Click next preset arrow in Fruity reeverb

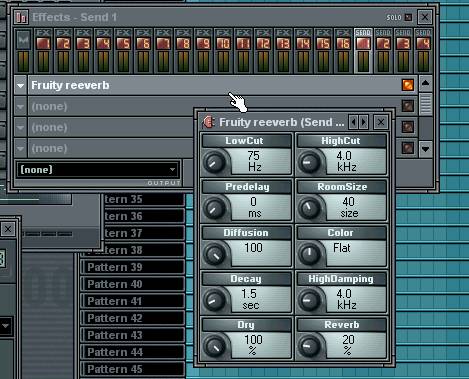pyautogui.click(x=364, y=122)
